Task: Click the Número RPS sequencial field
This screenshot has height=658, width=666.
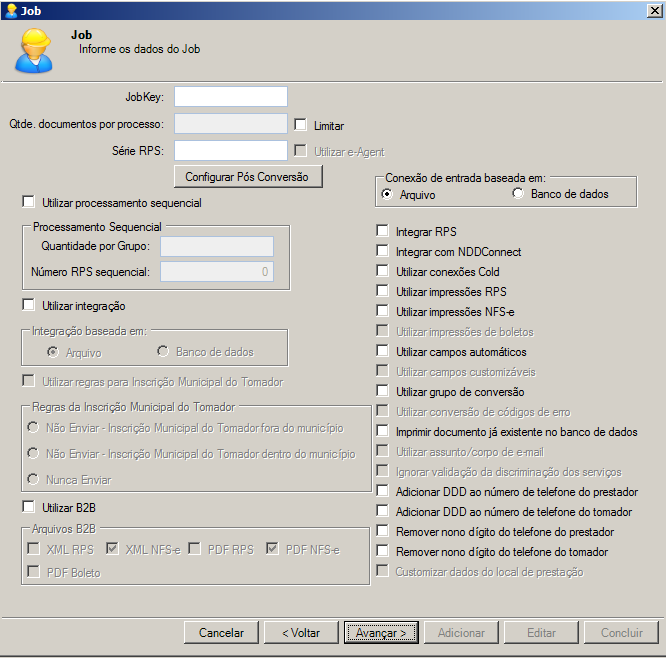Action: [x=217, y=271]
